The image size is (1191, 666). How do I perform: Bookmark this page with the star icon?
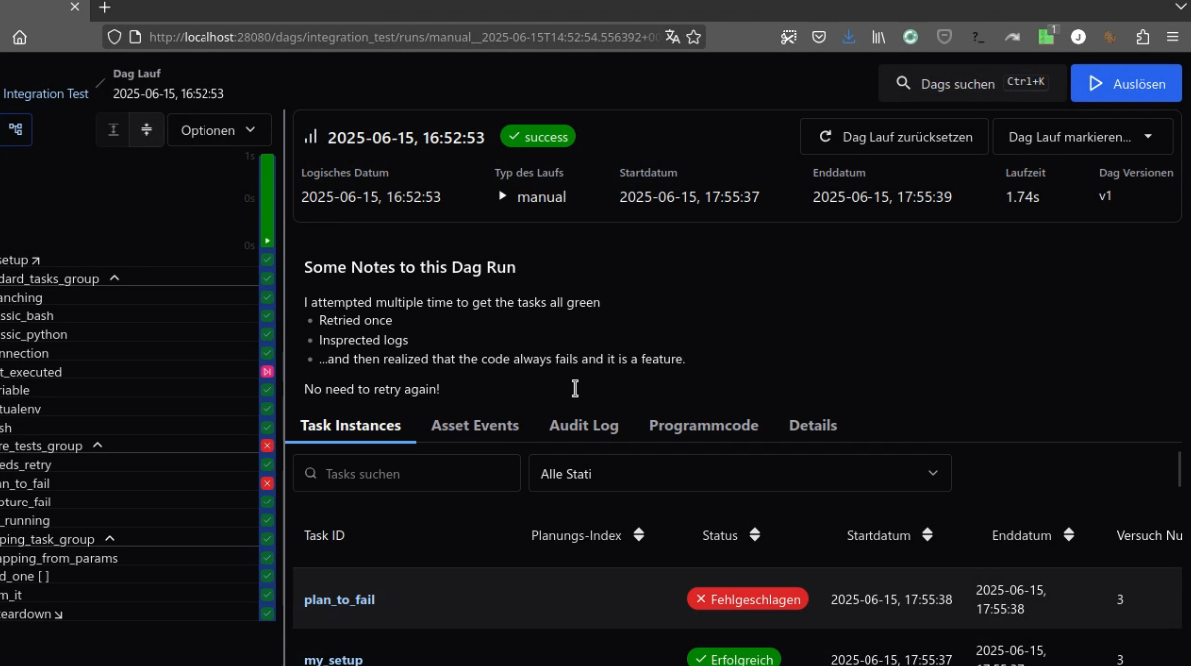693,37
